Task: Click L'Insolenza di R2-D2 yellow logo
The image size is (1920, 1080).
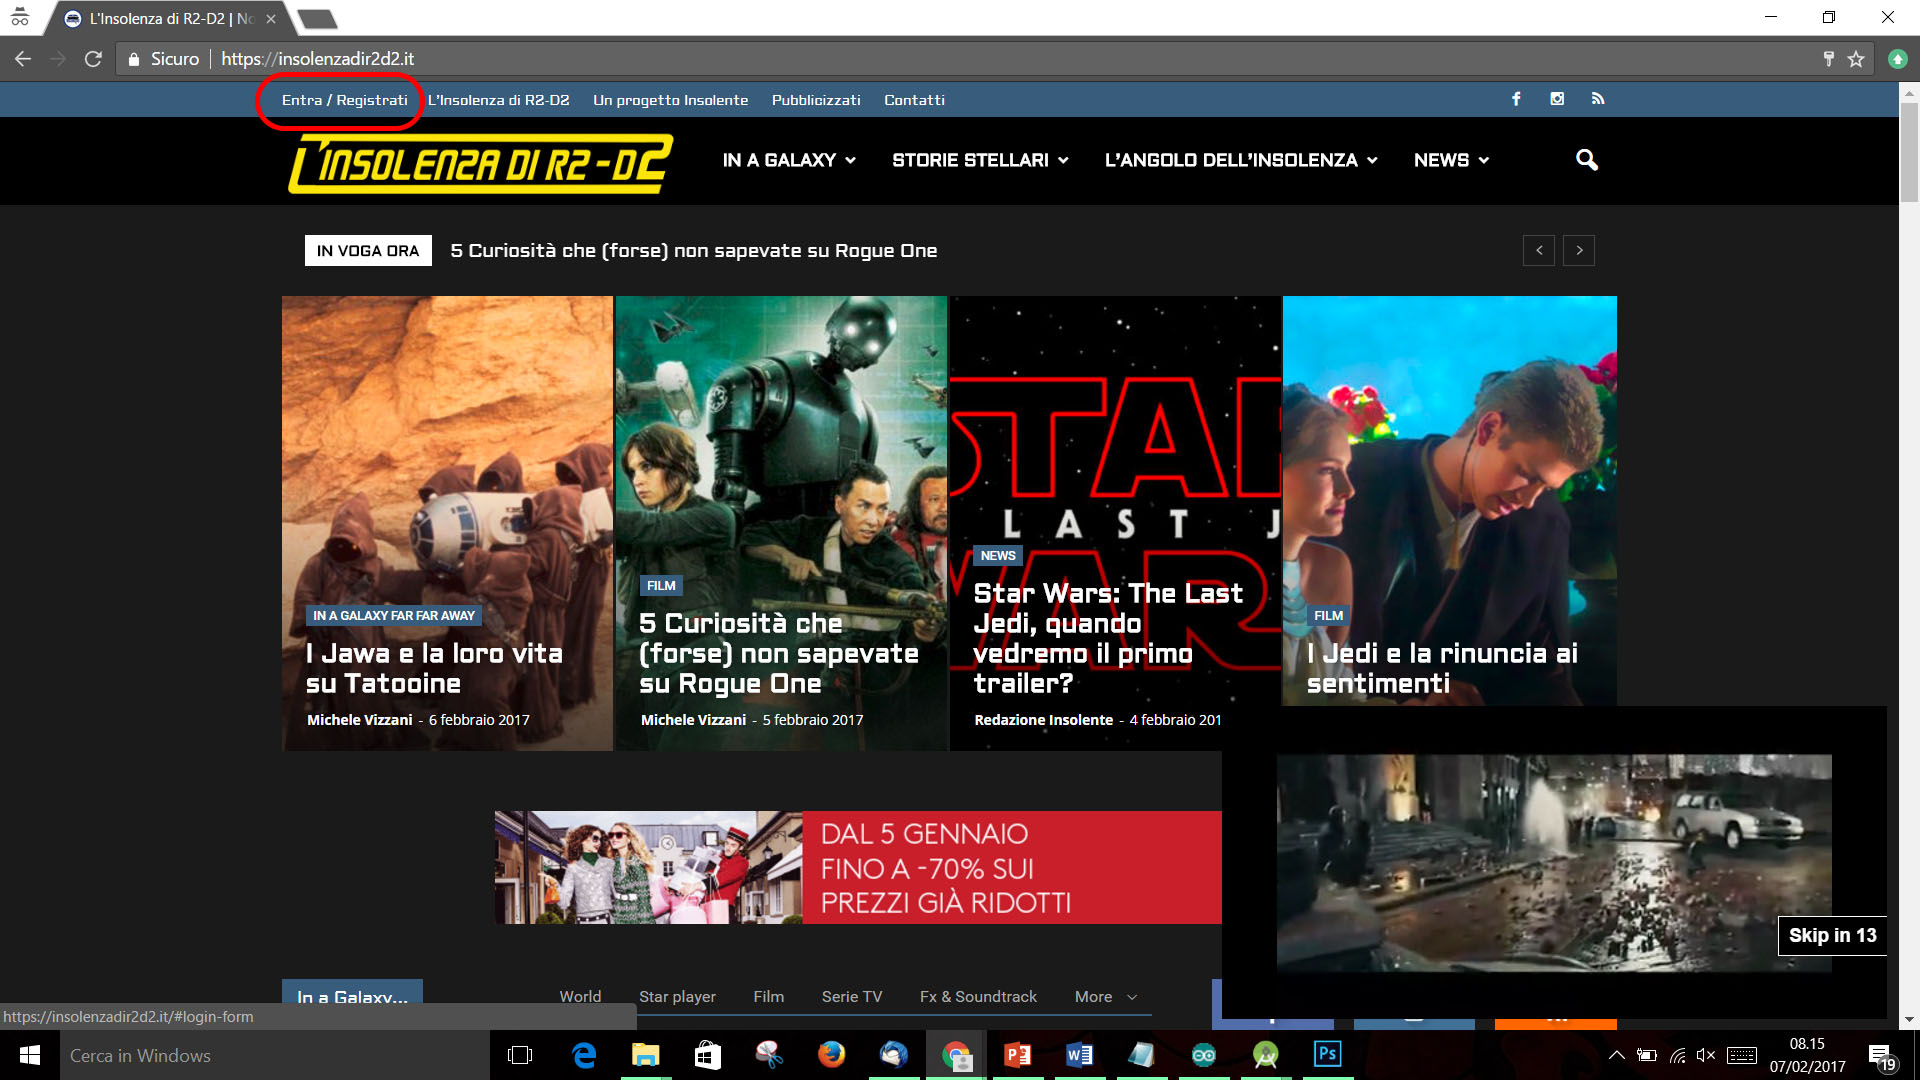Action: 480,162
